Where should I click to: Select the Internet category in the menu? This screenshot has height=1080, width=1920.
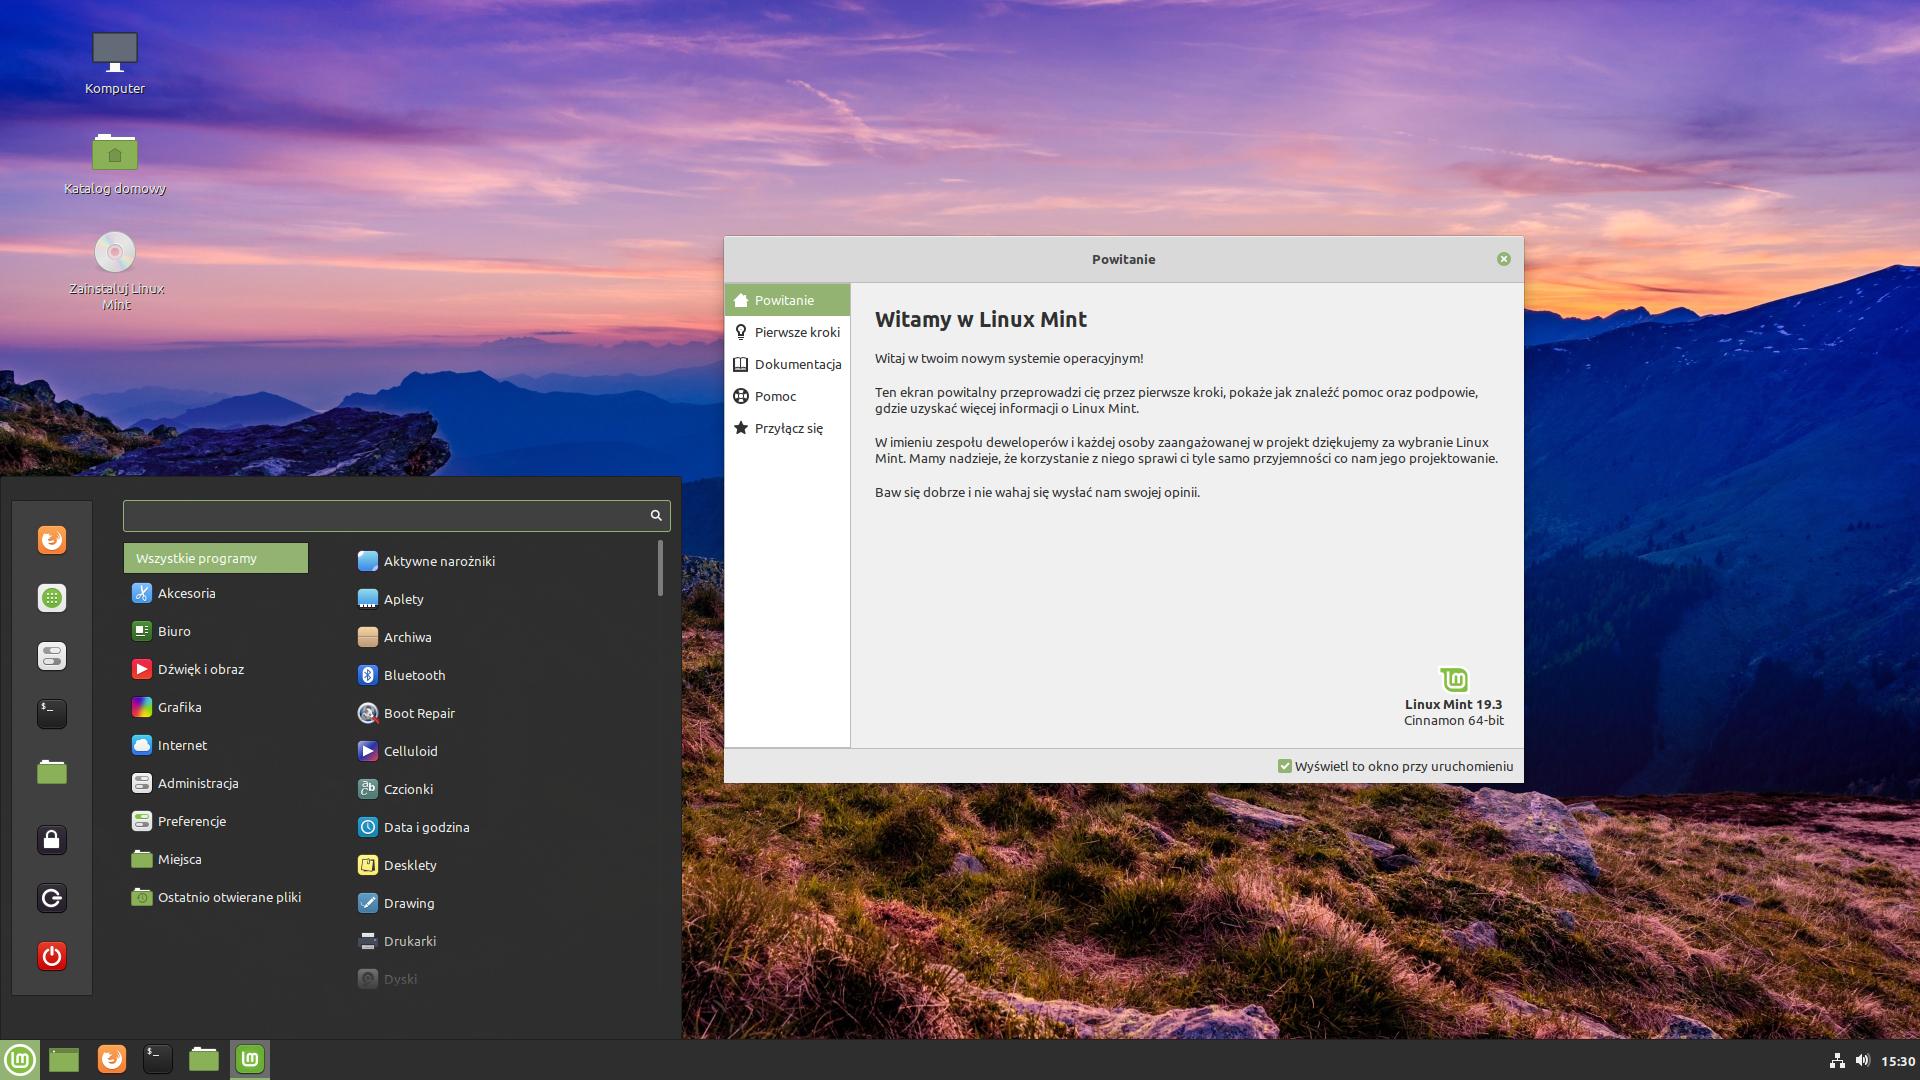point(182,745)
